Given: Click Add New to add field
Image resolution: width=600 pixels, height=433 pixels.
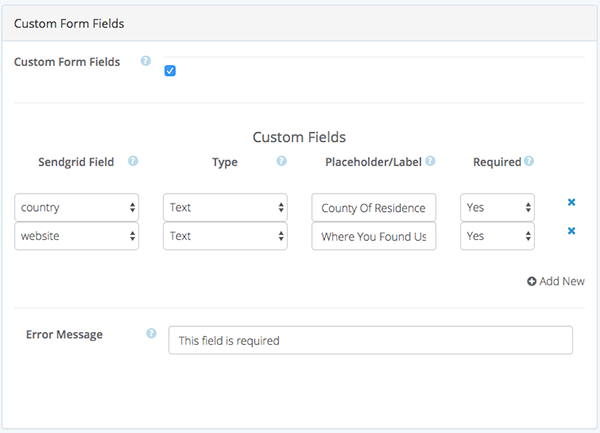Looking at the screenshot, I should point(556,282).
